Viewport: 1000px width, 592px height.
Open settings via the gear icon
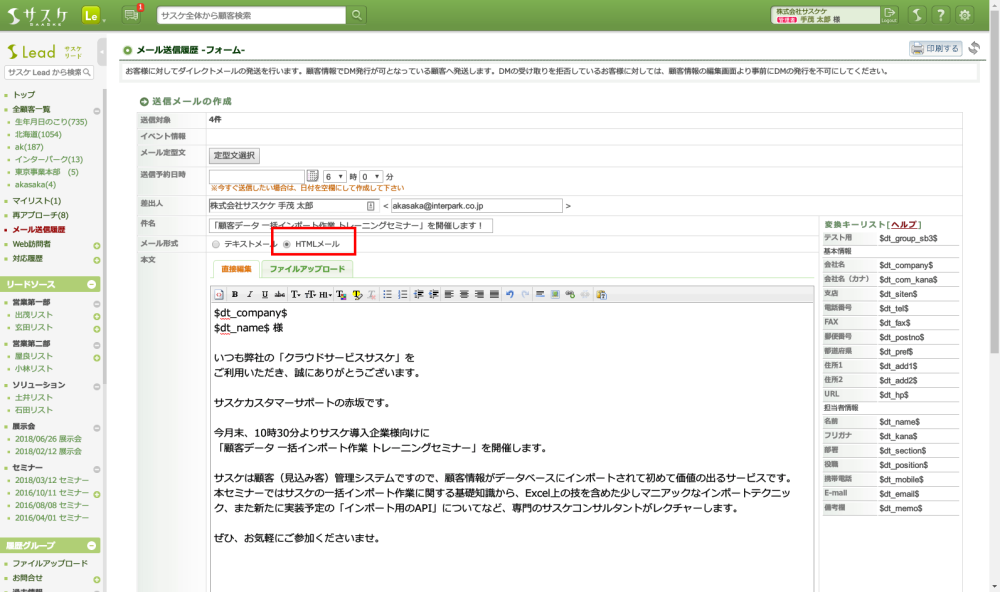965,14
